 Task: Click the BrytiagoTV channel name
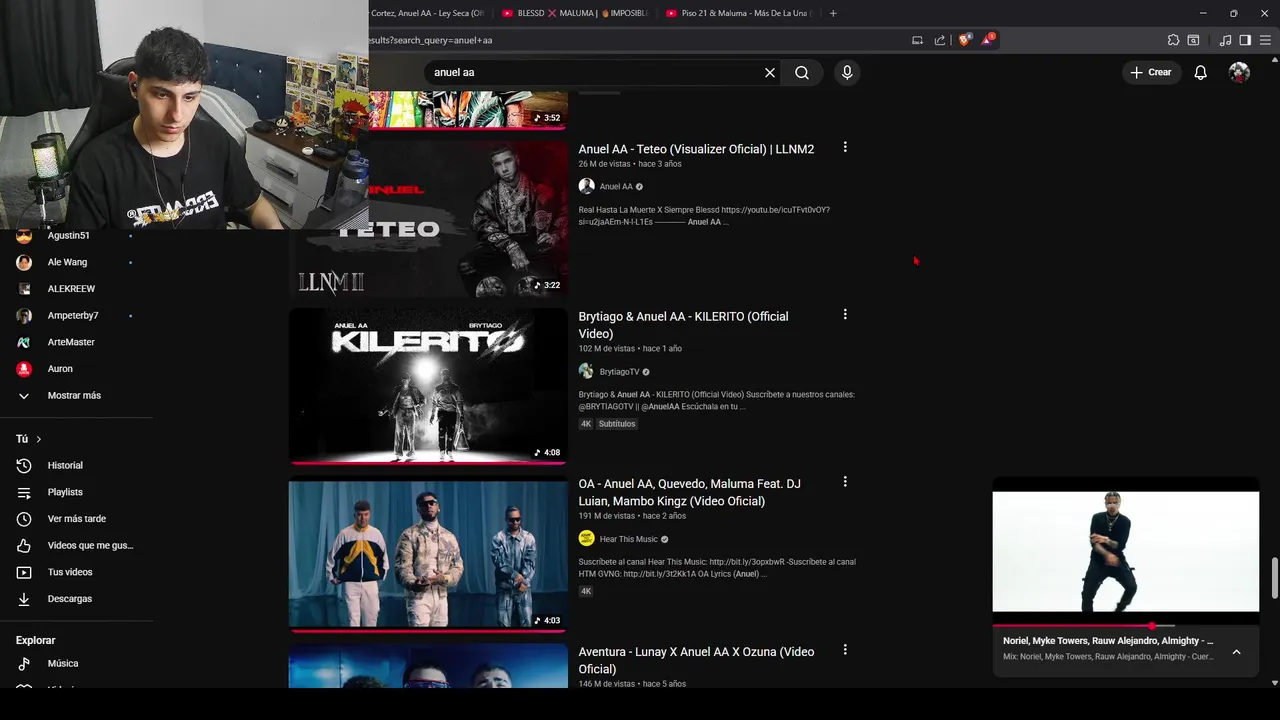pyautogui.click(x=619, y=372)
